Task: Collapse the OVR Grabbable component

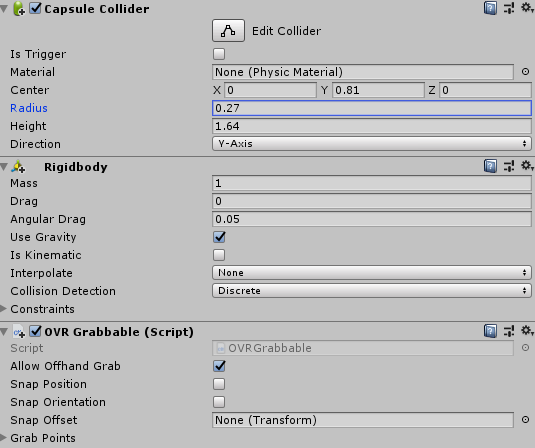Action: click(x=4, y=332)
